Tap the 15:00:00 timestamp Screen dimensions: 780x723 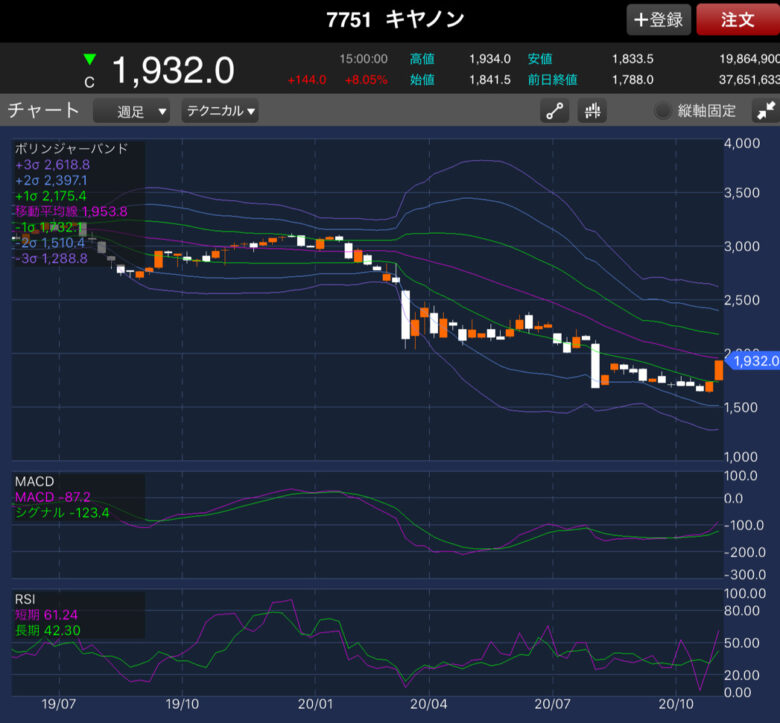(x=364, y=59)
